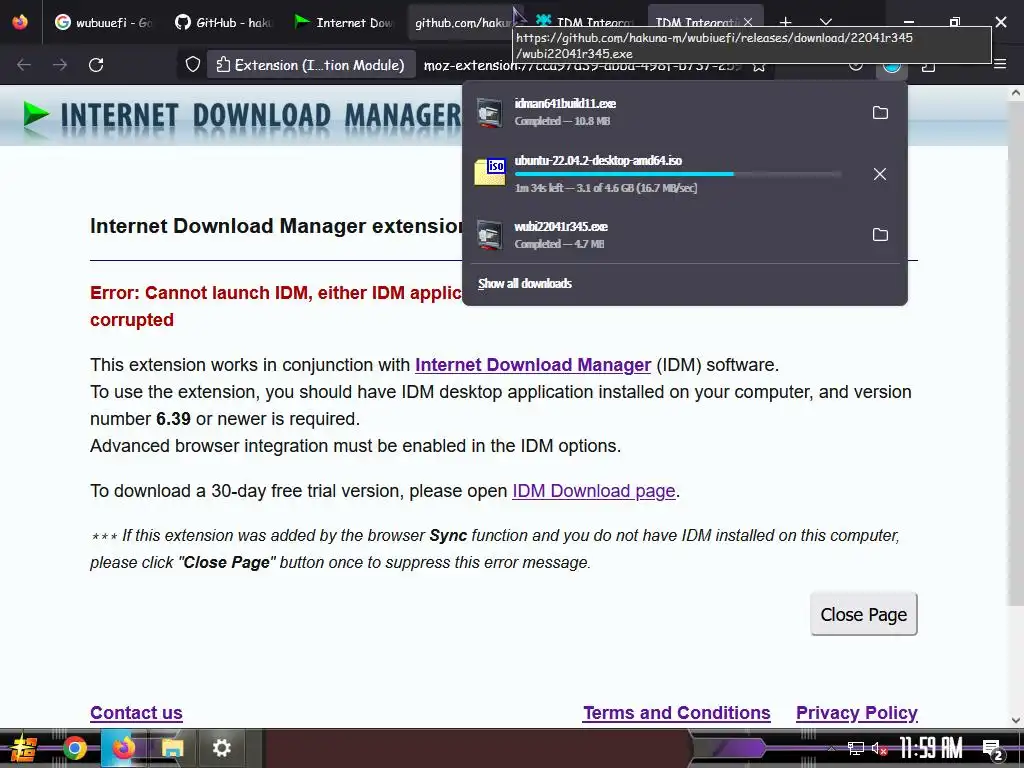This screenshot has height=768, width=1024.
Task: Click the Internet Download Manager banner logo
Action: tap(242, 116)
